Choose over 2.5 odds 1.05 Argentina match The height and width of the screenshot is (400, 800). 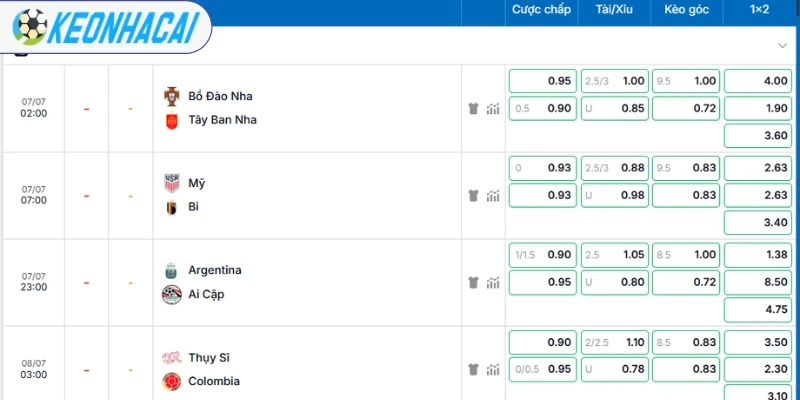[x=615, y=255]
